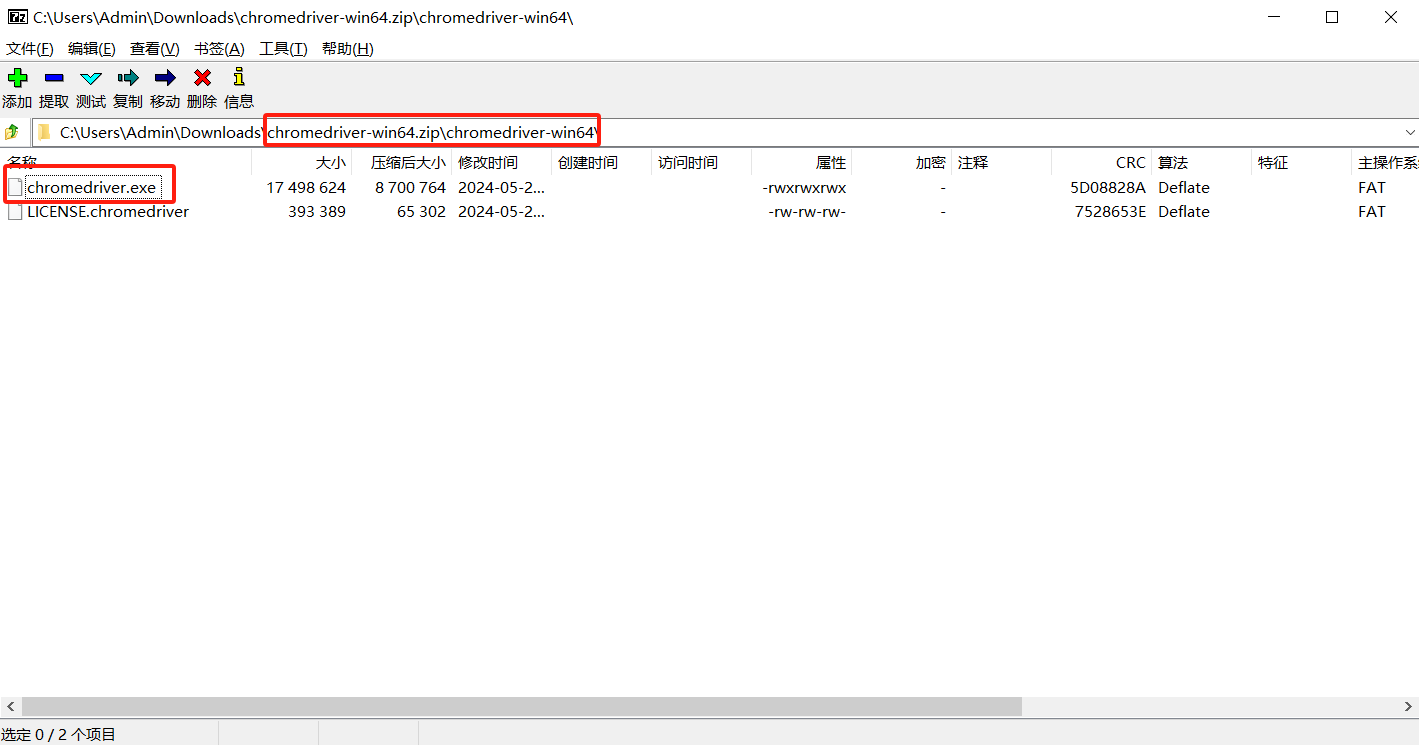Image resolution: width=1419 pixels, height=745 pixels.
Task: Select the LICENSE.chromedriver file name
Action: tap(108, 212)
